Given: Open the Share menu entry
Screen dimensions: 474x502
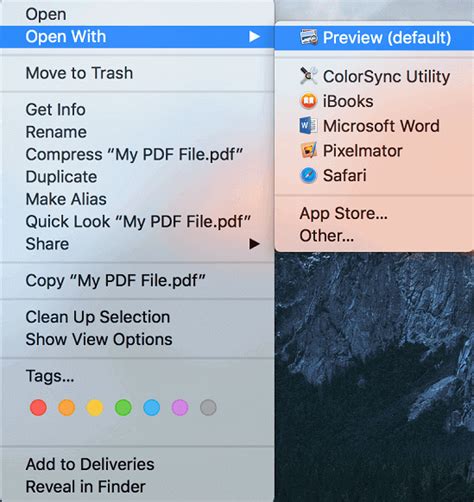Looking at the screenshot, I should 137,244.
